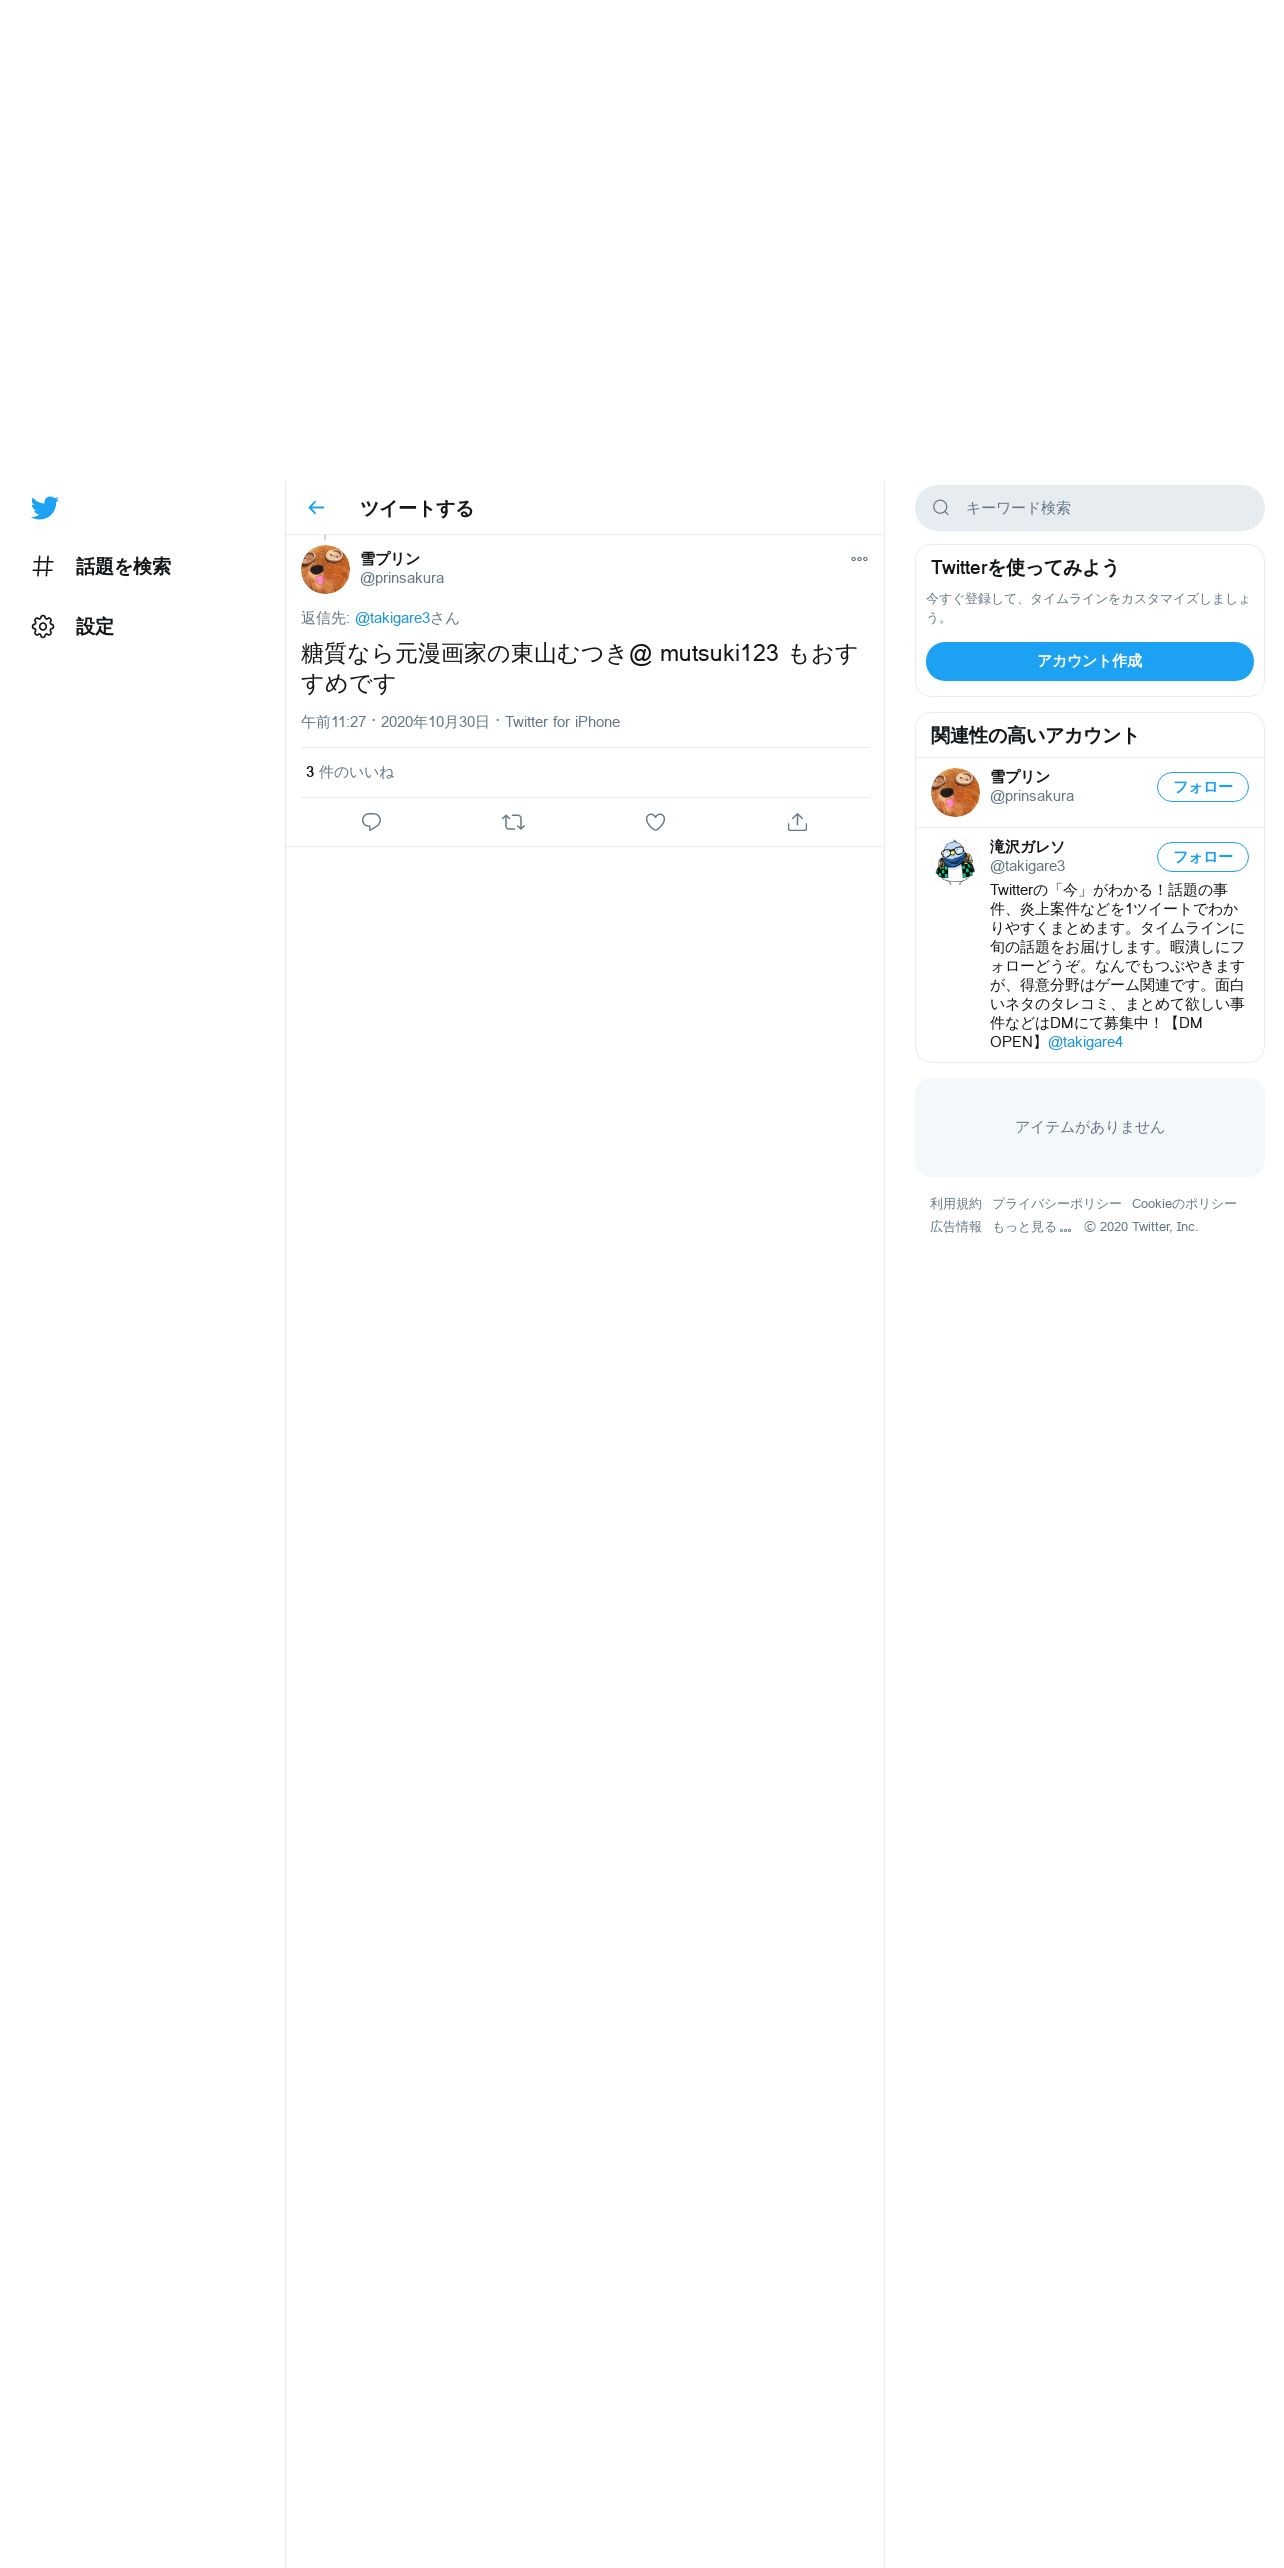Click the hashtag explore icon
Viewport: 1284px width, 2568px height.
tap(43, 567)
